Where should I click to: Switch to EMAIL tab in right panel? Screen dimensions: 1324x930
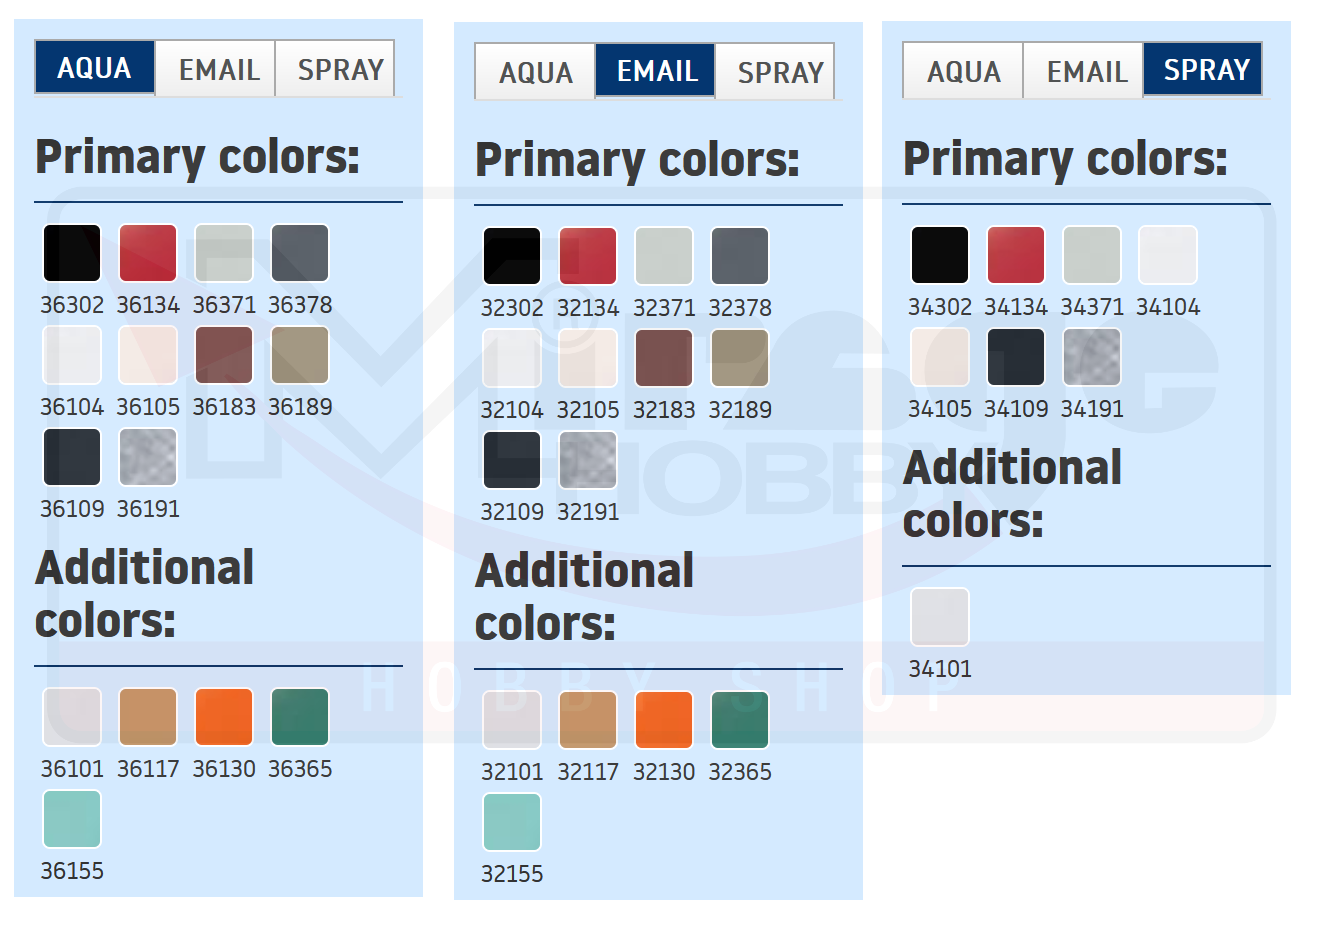(1085, 71)
